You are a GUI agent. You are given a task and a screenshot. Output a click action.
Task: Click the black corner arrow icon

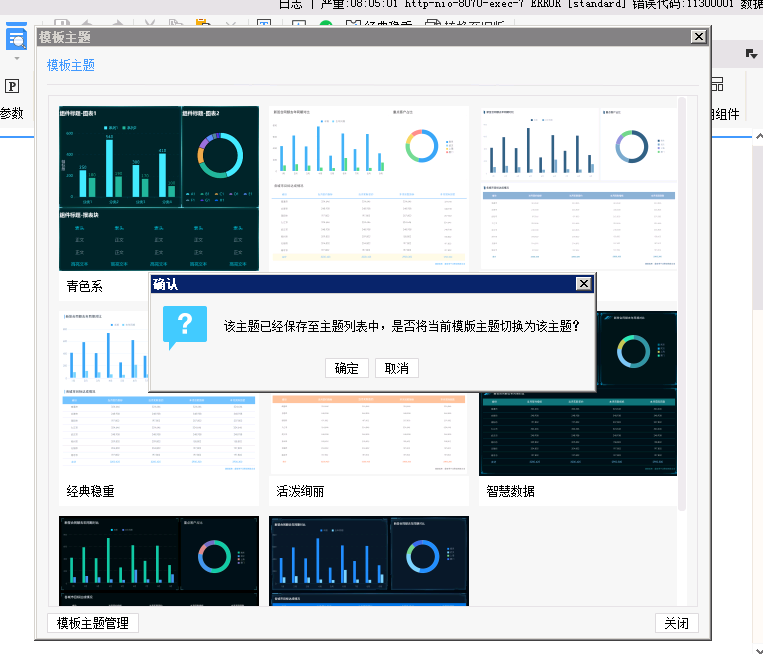[x=752, y=54]
